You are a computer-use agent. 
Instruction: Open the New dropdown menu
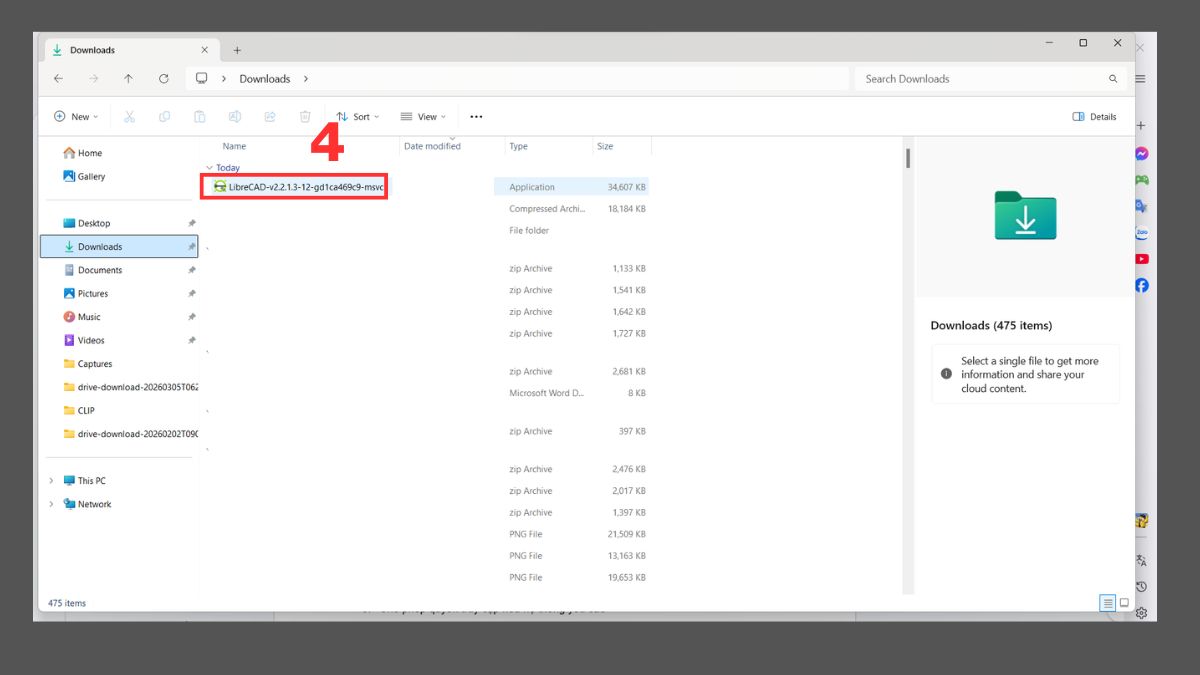(76, 117)
